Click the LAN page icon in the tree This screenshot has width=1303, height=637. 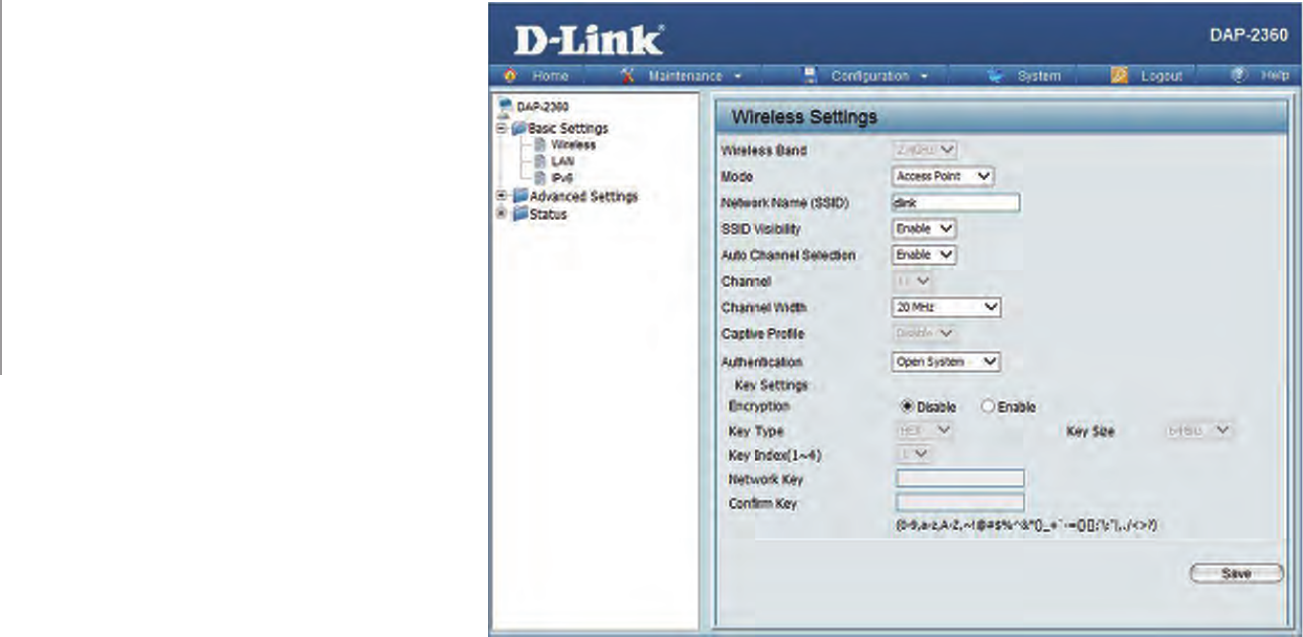538,161
